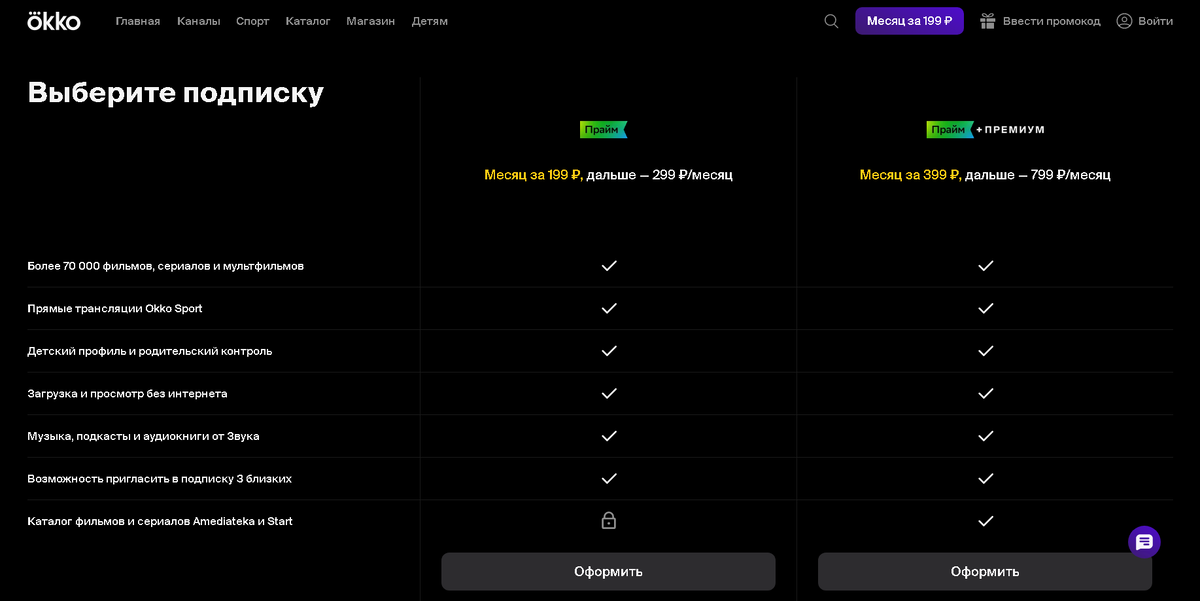Click Прайм price text Месяц за 199 ₽
This screenshot has height=601, width=1200.
tap(532, 175)
